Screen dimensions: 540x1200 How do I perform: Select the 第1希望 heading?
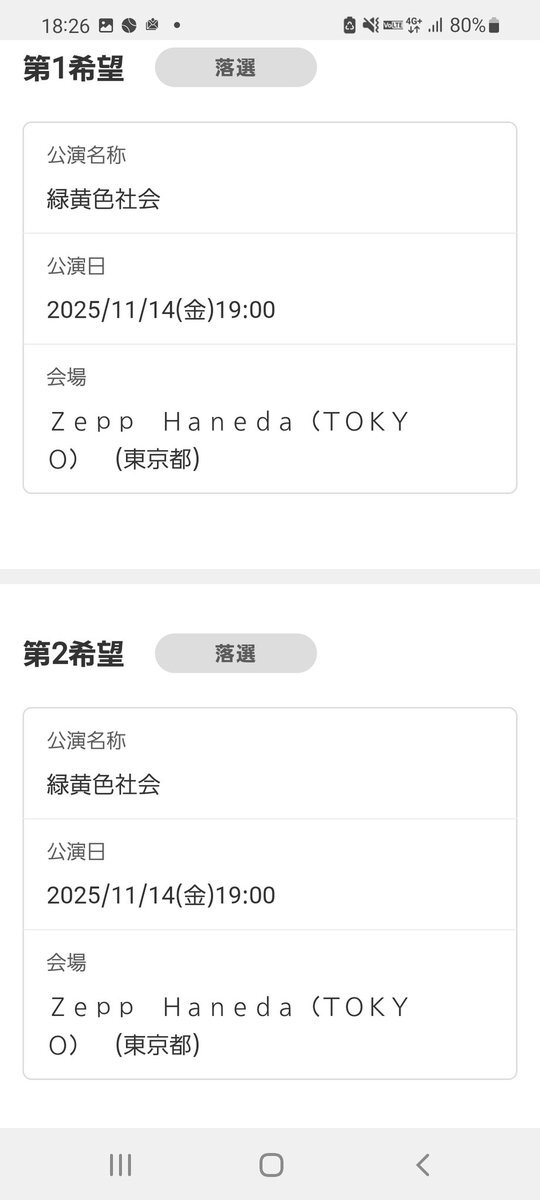pos(74,69)
